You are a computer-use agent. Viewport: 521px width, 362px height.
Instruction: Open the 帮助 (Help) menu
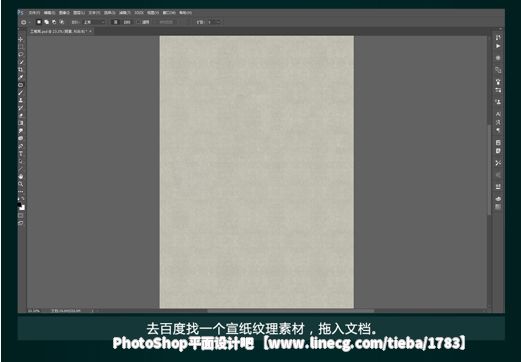click(x=185, y=13)
